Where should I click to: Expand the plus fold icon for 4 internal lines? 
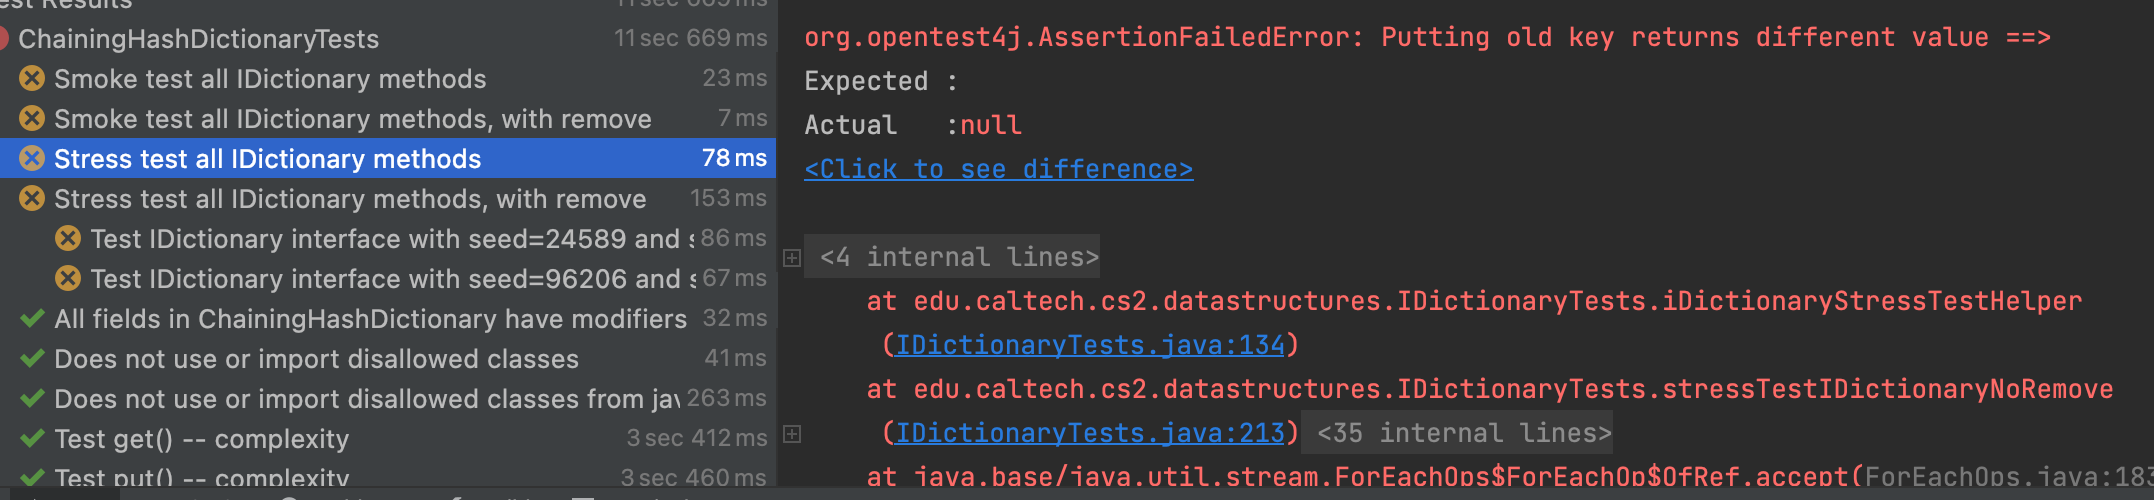click(x=792, y=258)
